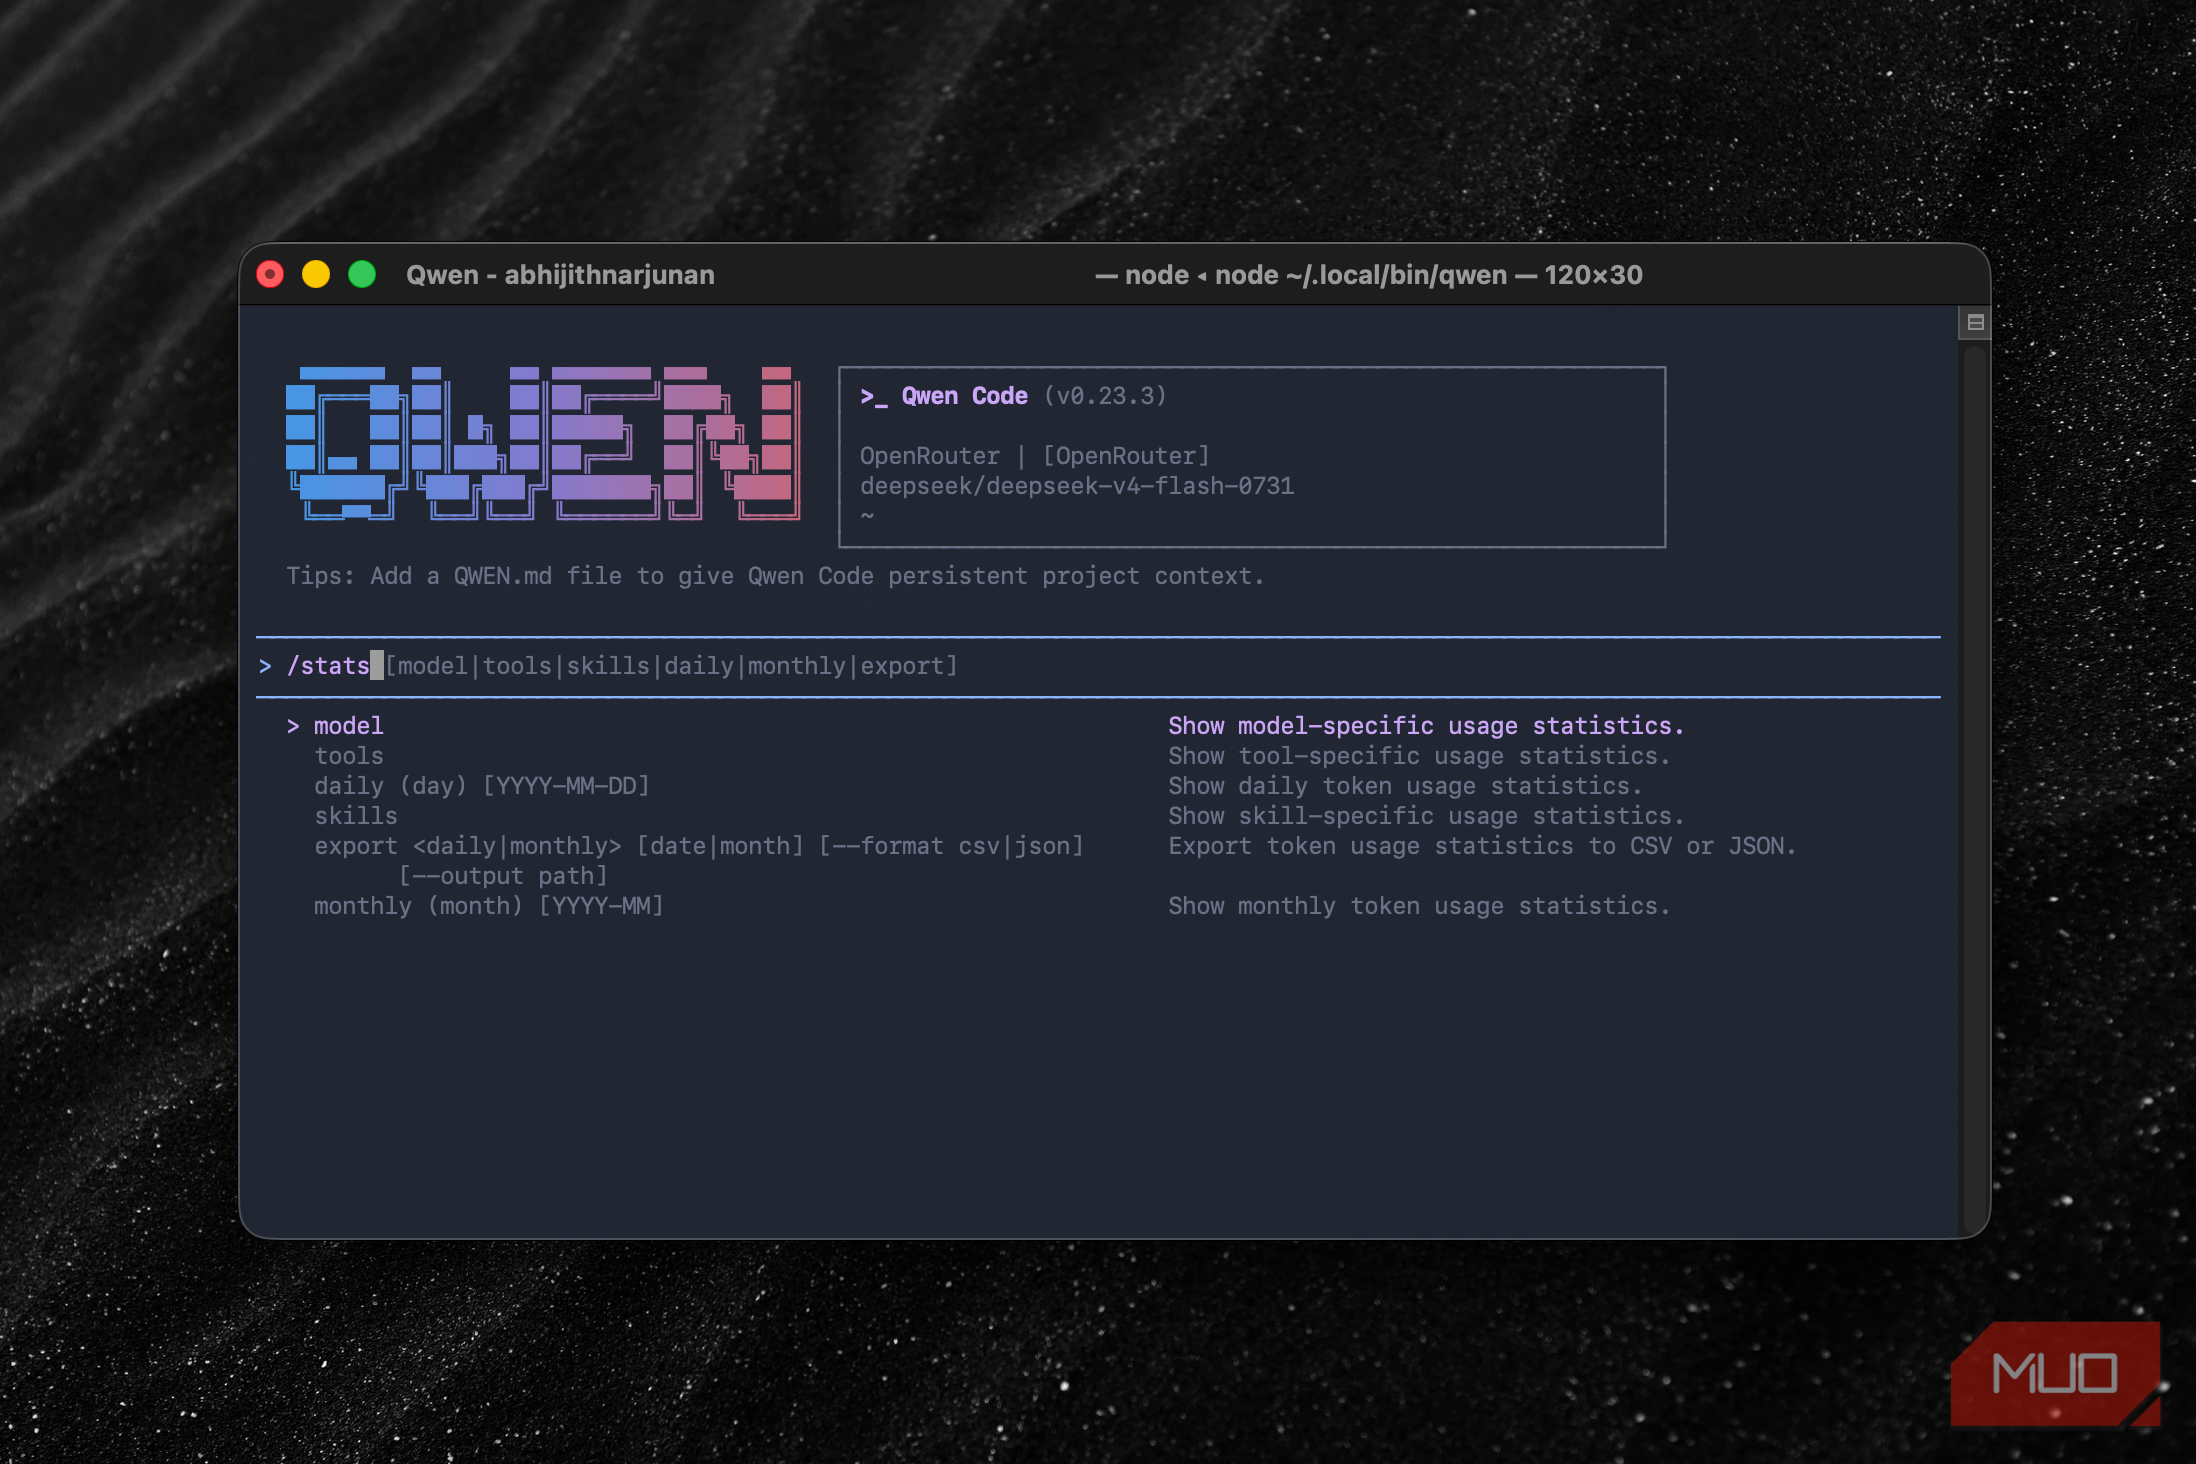Screen dimensions: 2196x1464
Task: Click 'Export token usage statistics to CSV or JSON.'
Action: coord(1482,846)
